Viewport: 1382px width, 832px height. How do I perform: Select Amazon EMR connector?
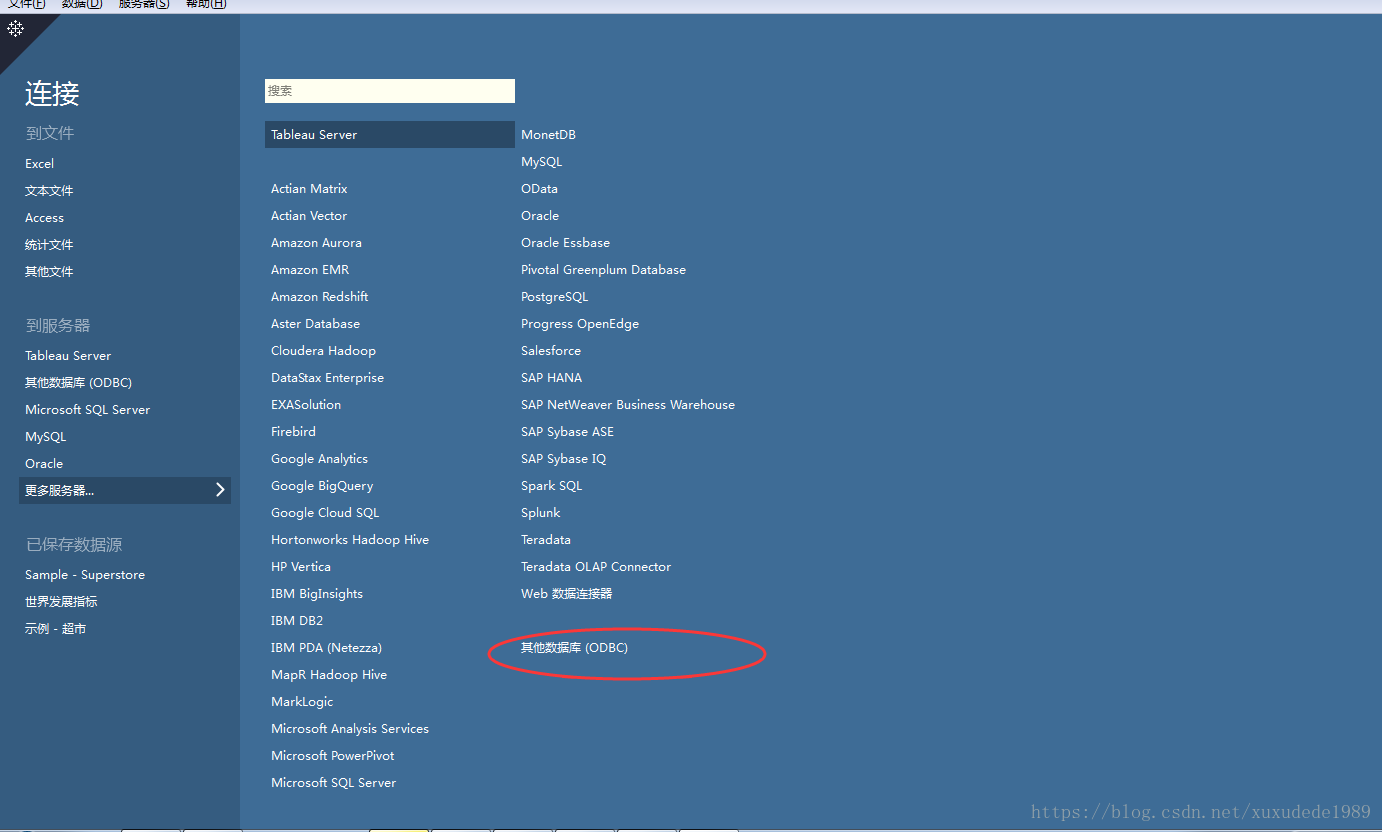pos(310,270)
